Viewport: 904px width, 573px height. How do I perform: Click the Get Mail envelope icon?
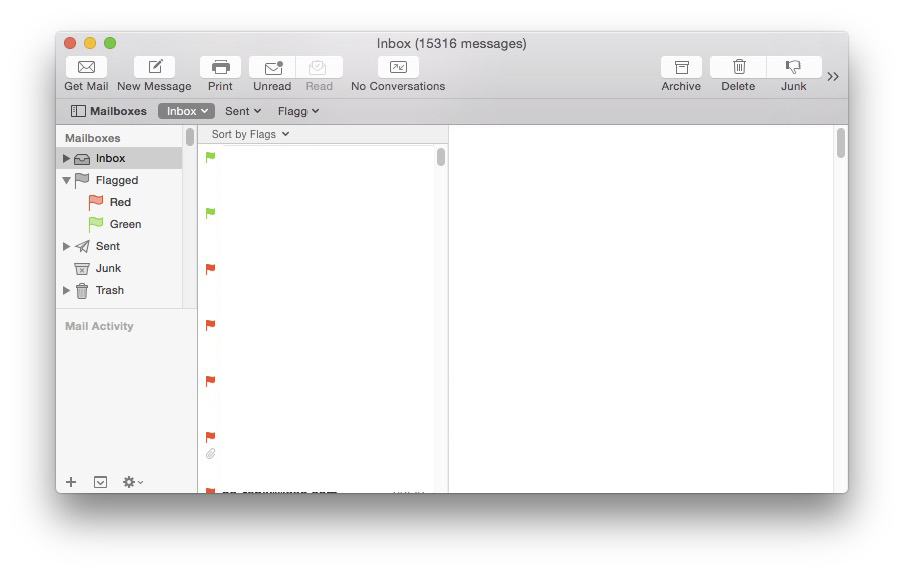point(86,67)
